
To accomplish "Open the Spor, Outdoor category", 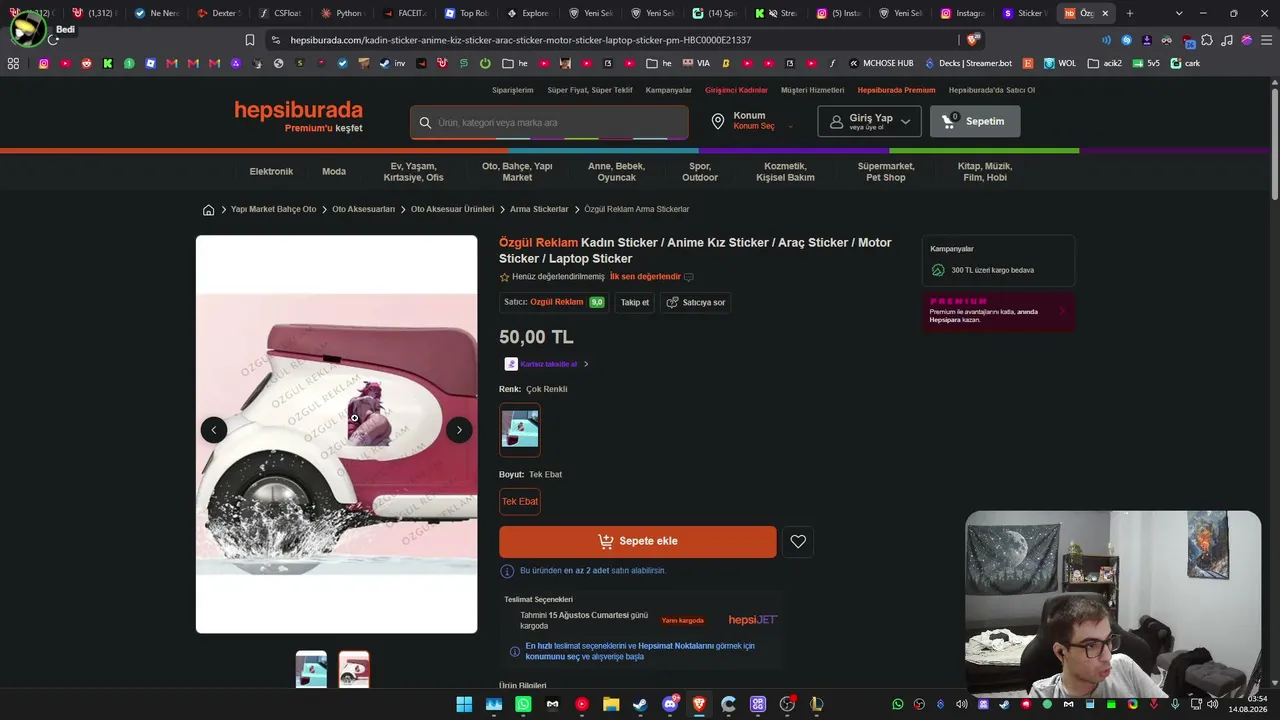I will pos(700,172).
